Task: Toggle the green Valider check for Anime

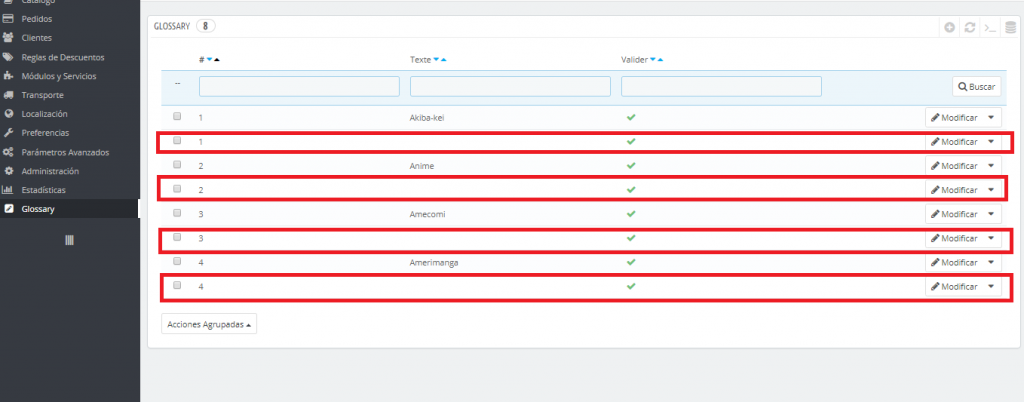Action: 630,165
